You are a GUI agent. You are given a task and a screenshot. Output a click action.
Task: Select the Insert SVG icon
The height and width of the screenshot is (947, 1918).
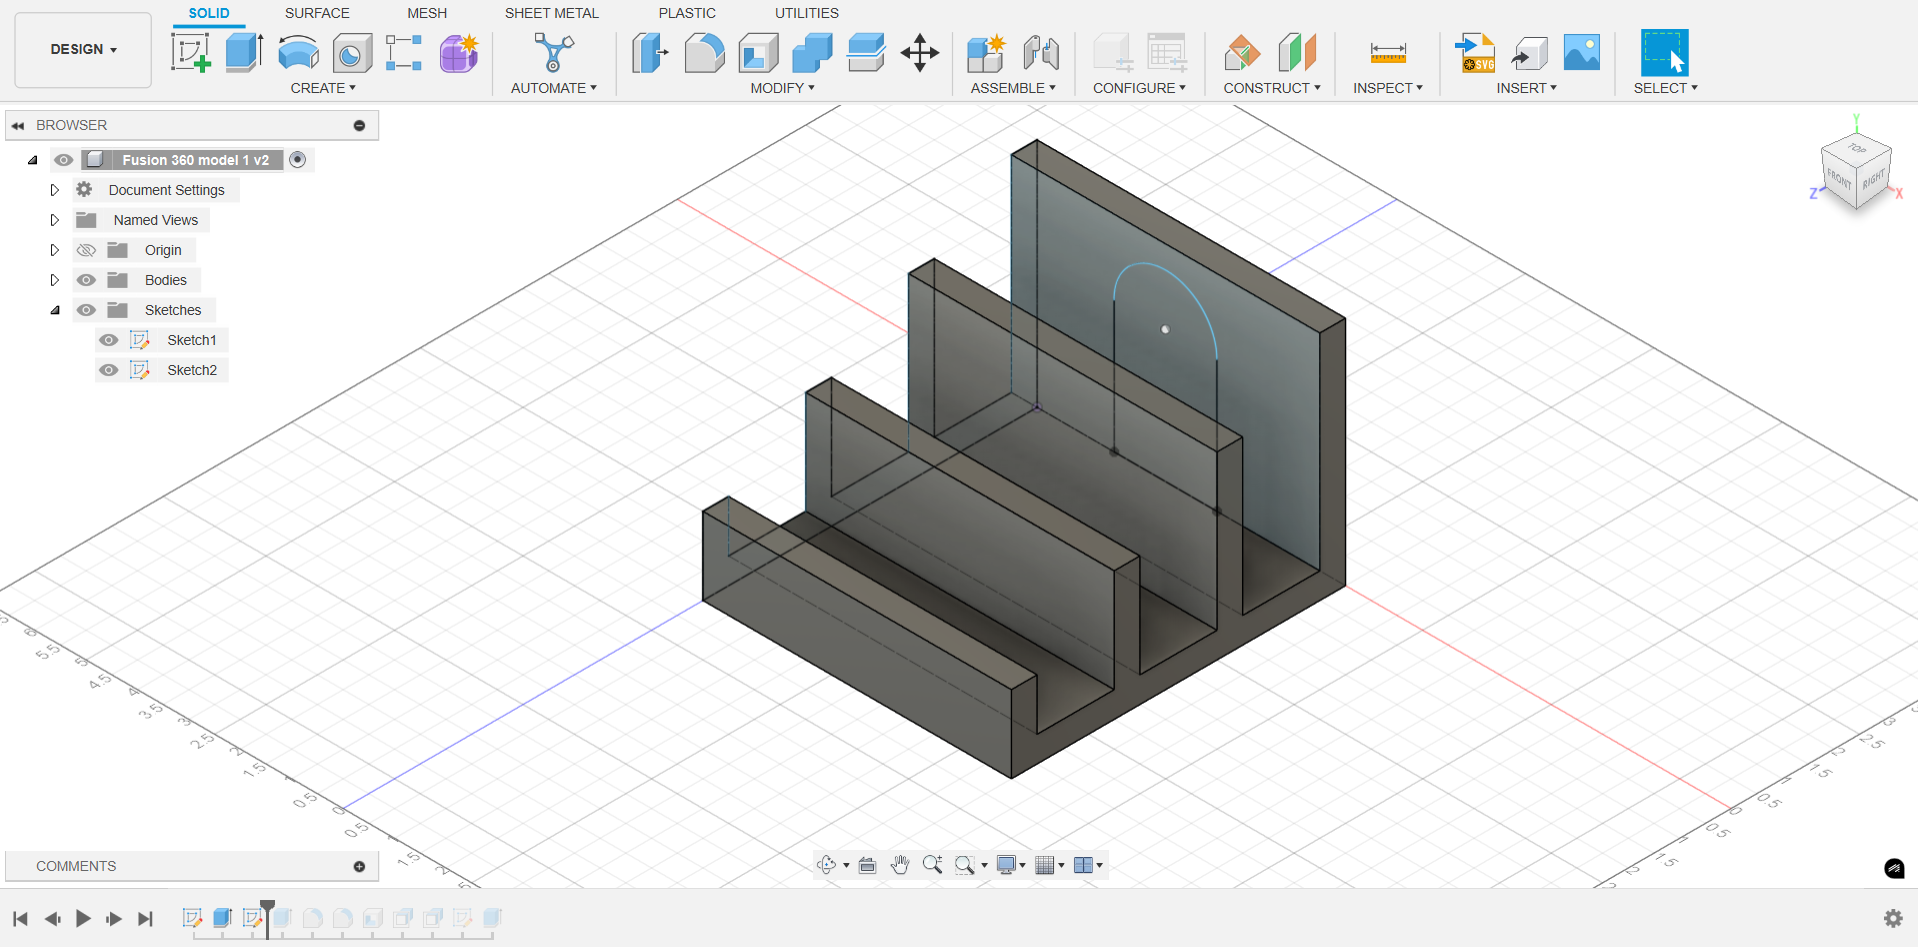(x=1475, y=53)
